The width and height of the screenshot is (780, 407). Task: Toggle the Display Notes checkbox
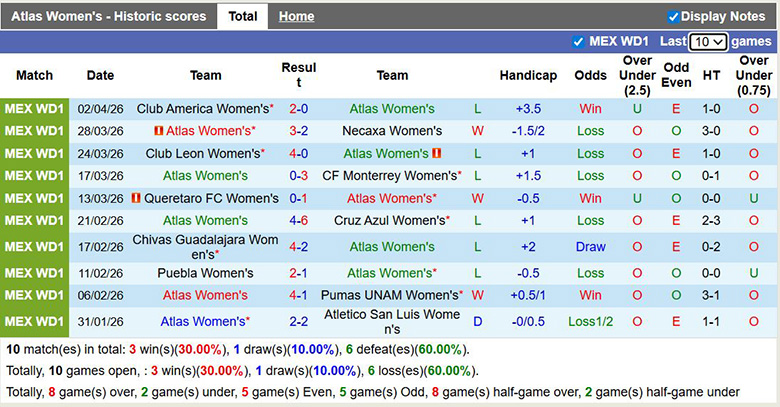pos(673,17)
